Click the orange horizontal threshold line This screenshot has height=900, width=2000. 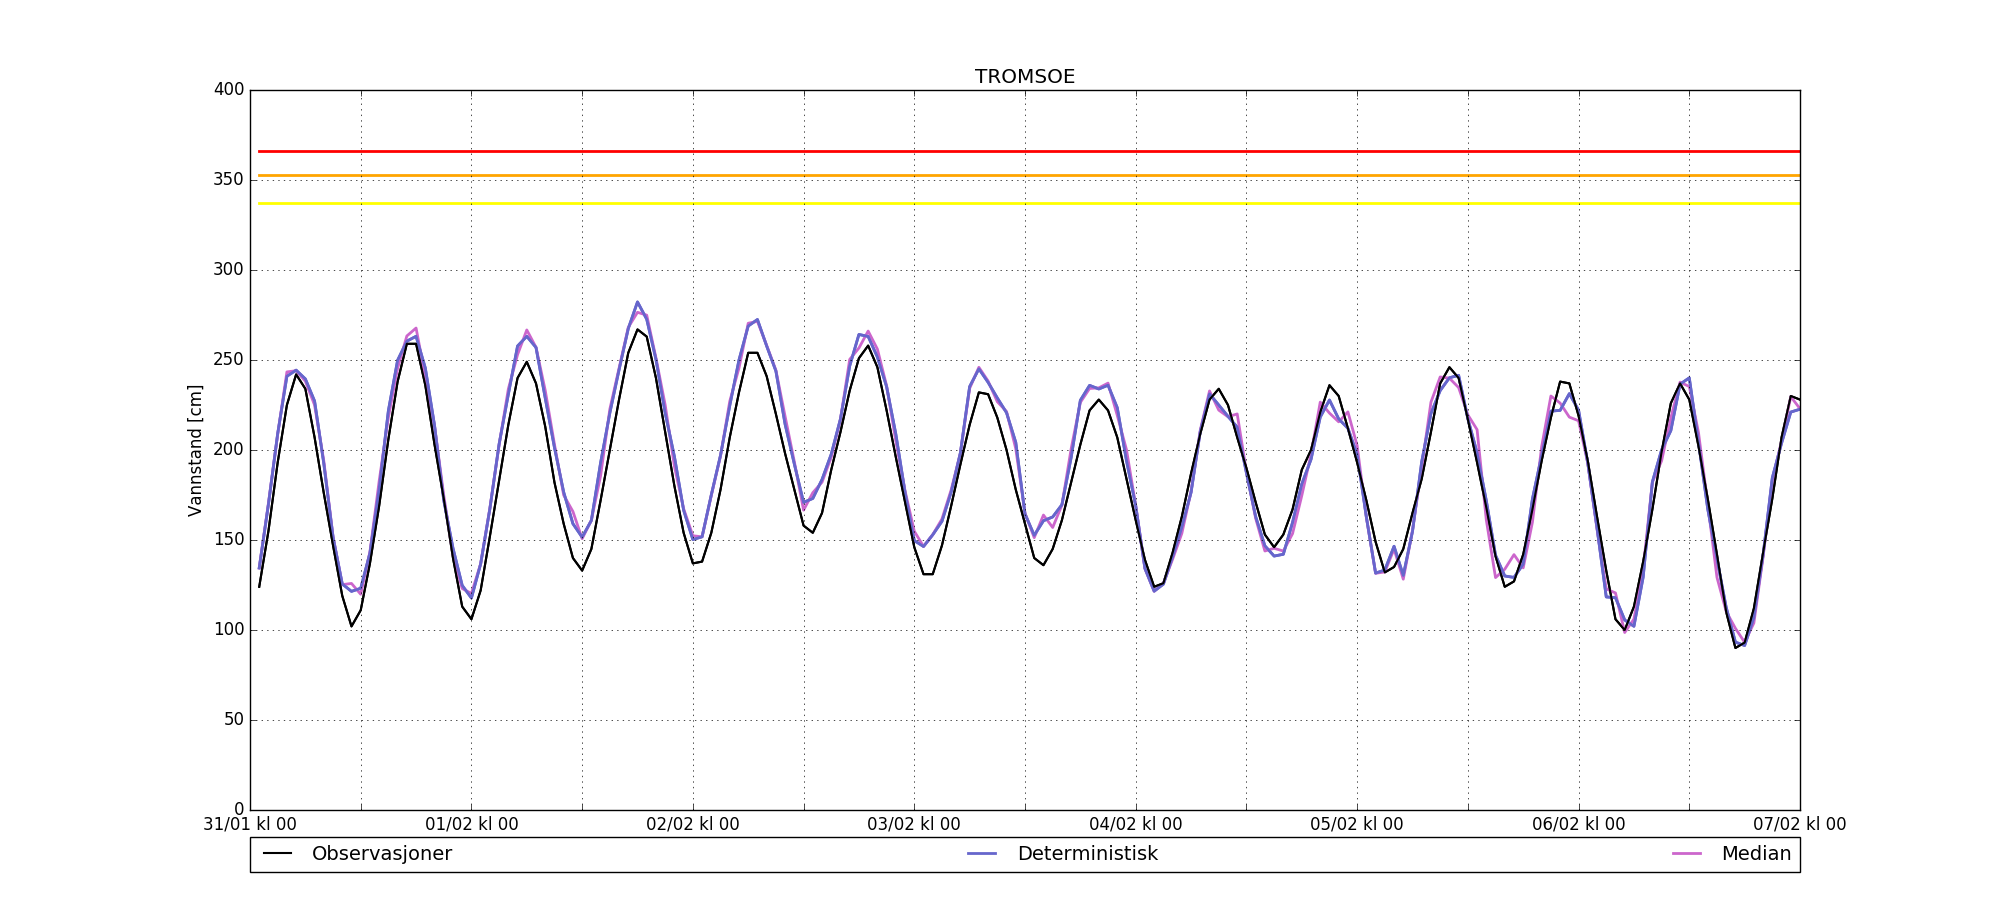click(1029, 176)
